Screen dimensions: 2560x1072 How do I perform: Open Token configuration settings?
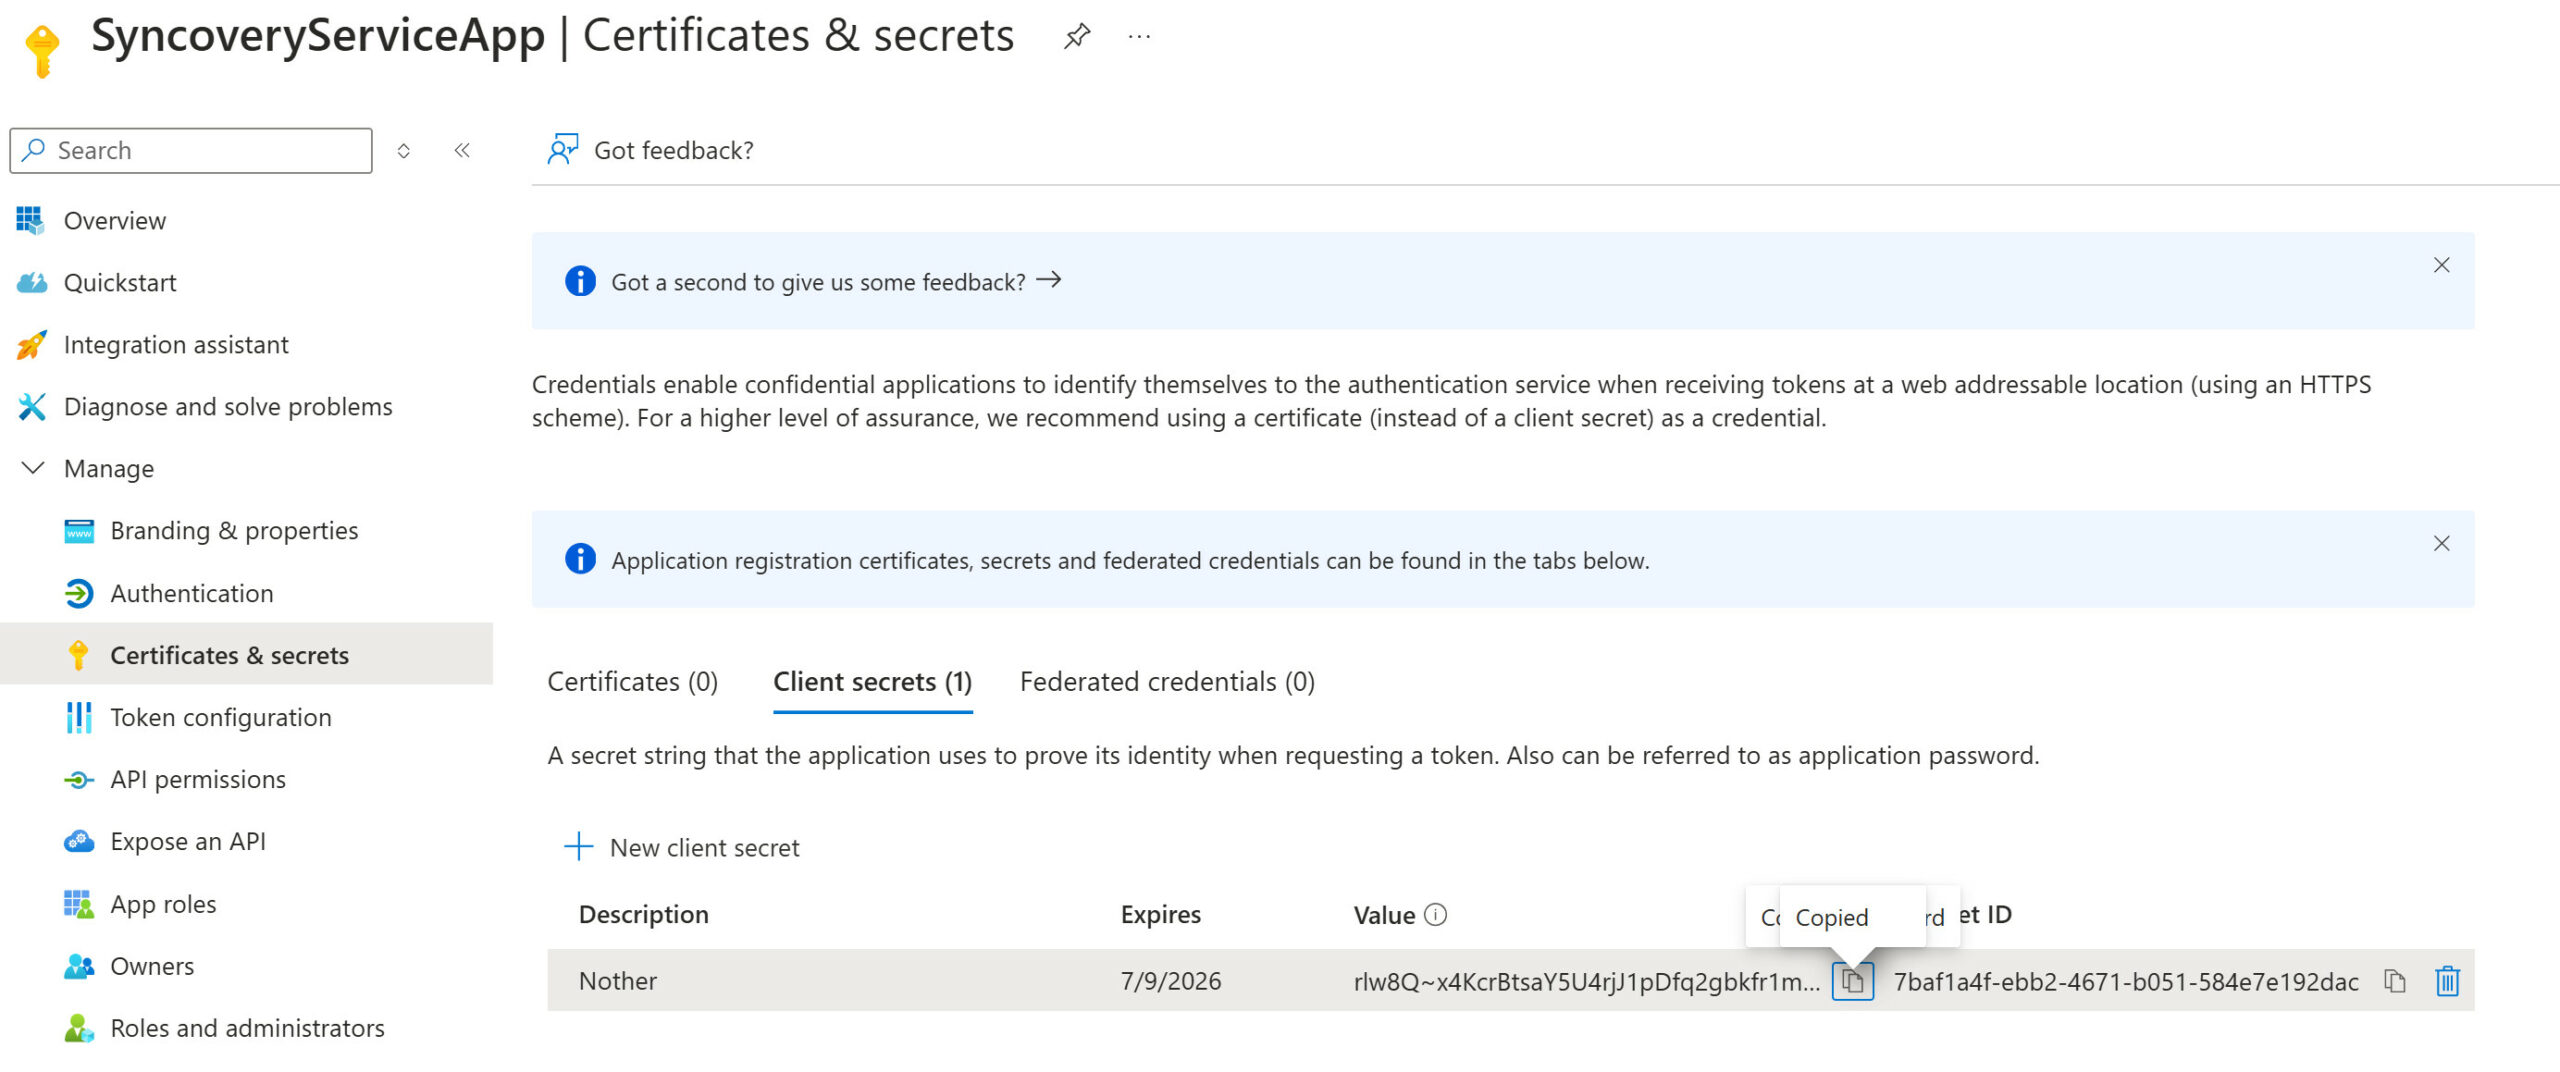pos(221,717)
